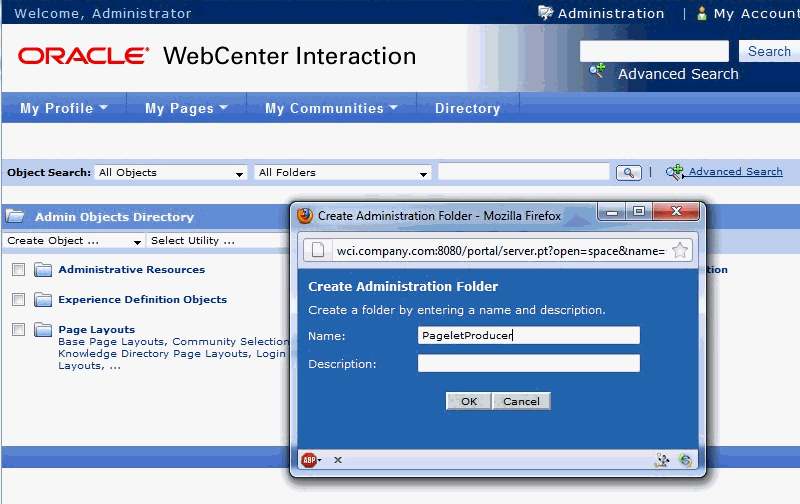The height and width of the screenshot is (504, 800).
Task: Click the banner Advanced Search magnifier icon
Action: [x=597, y=71]
